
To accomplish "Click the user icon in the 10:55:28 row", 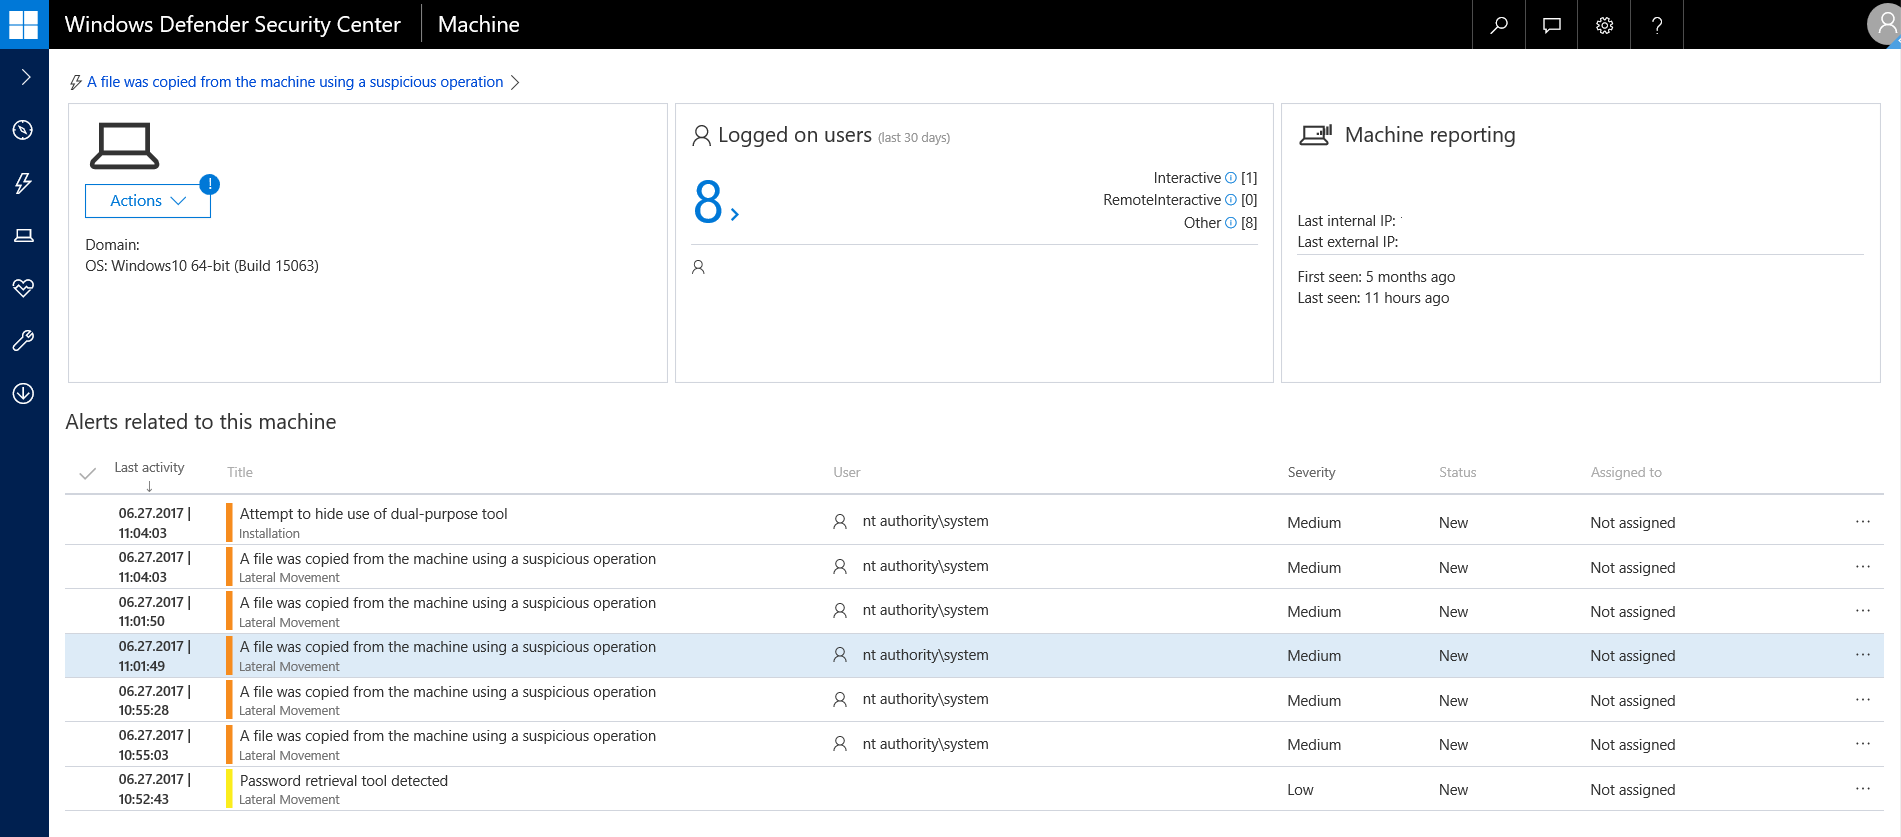I will click(840, 699).
